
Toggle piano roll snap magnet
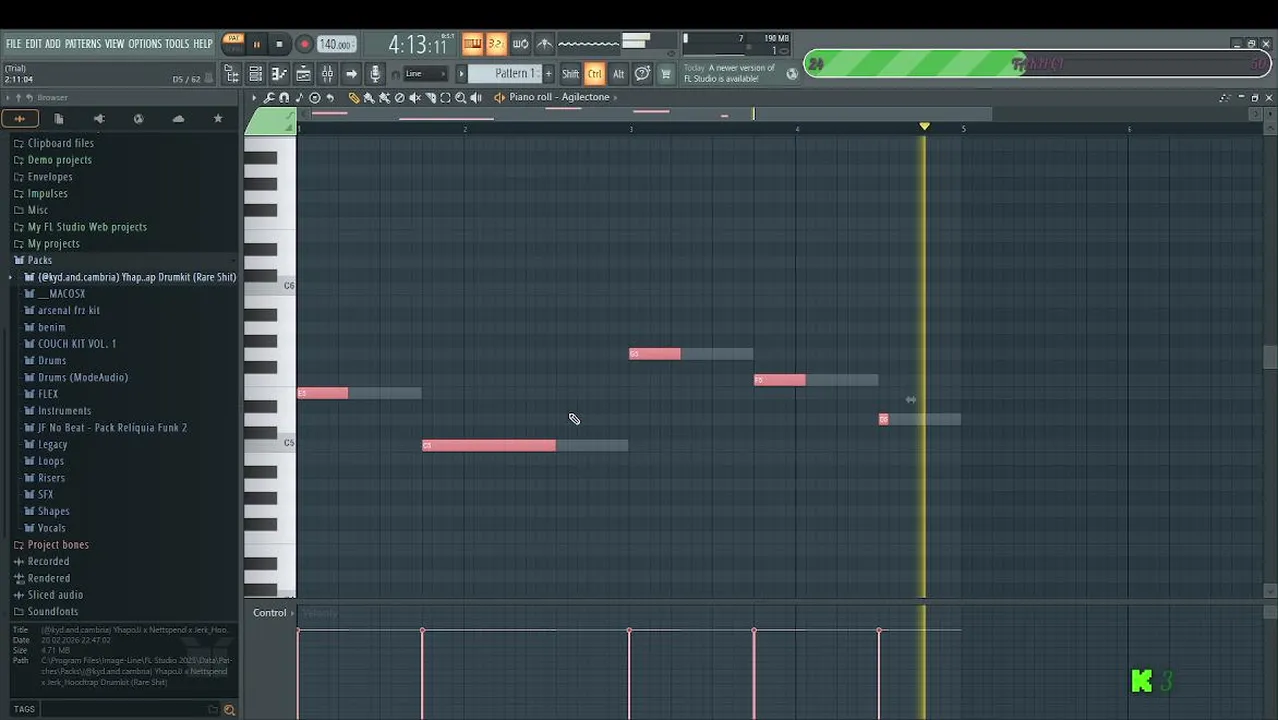(284, 97)
